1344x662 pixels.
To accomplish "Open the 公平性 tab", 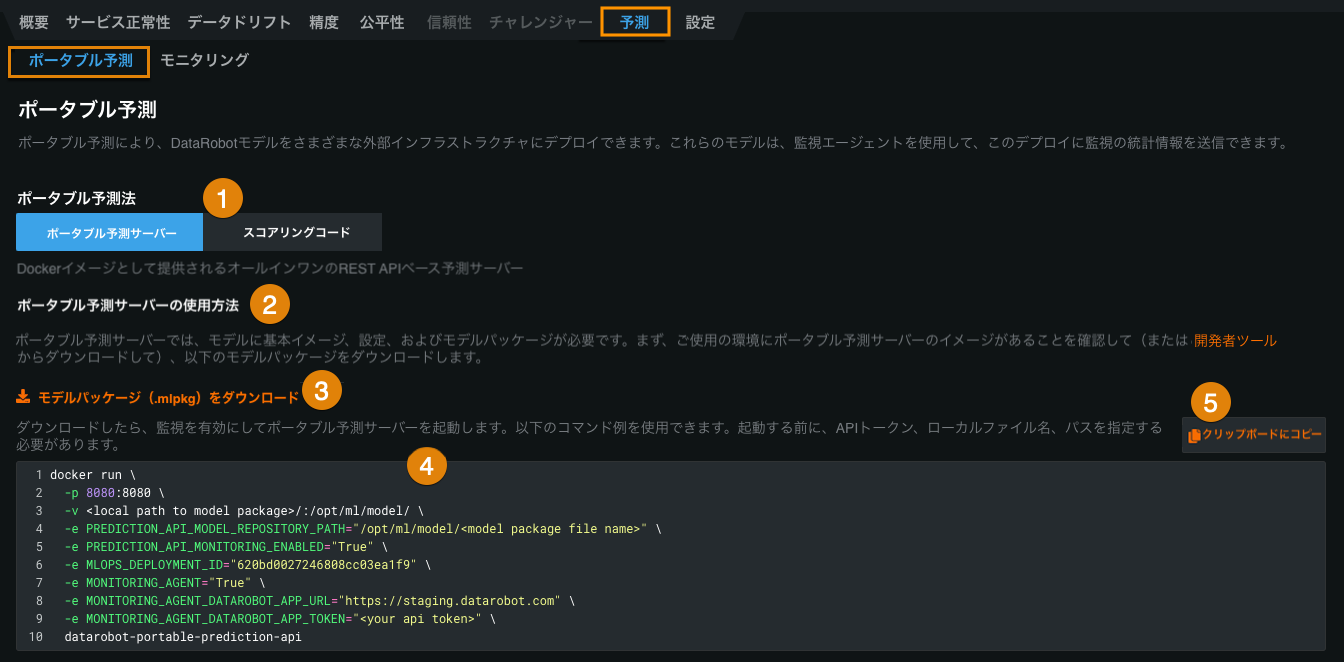I will (382, 22).
